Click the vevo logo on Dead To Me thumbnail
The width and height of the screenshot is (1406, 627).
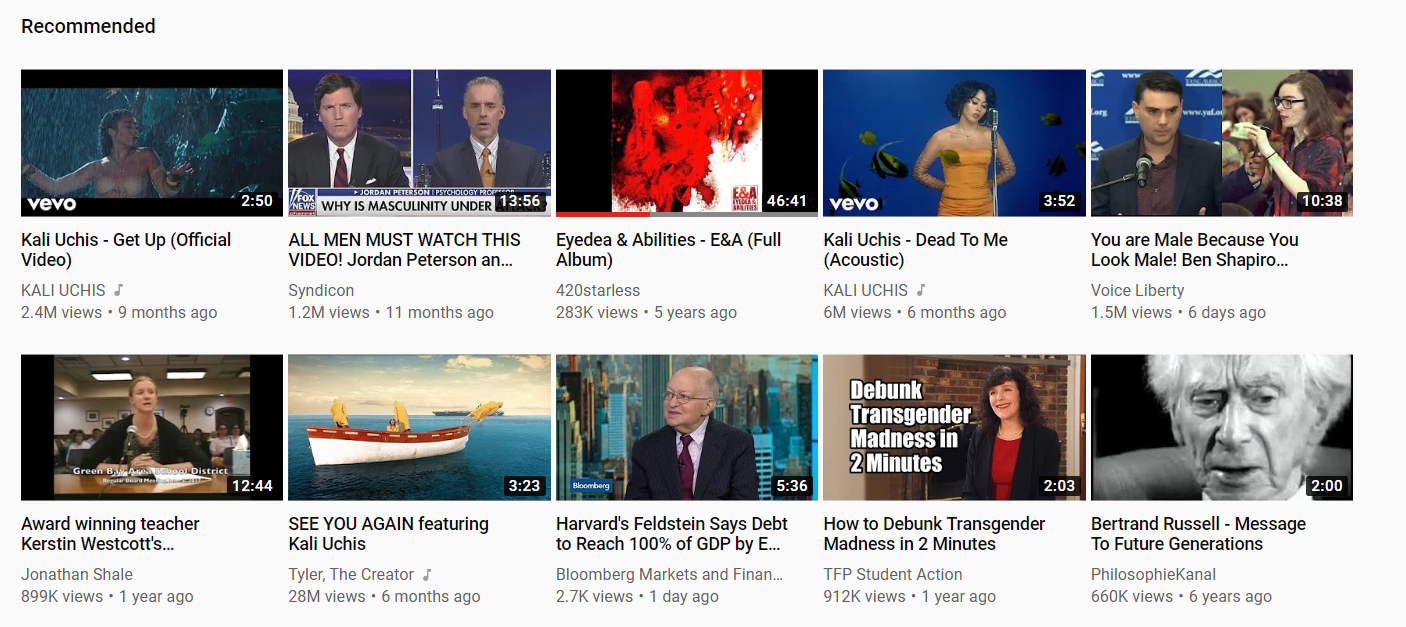[854, 203]
